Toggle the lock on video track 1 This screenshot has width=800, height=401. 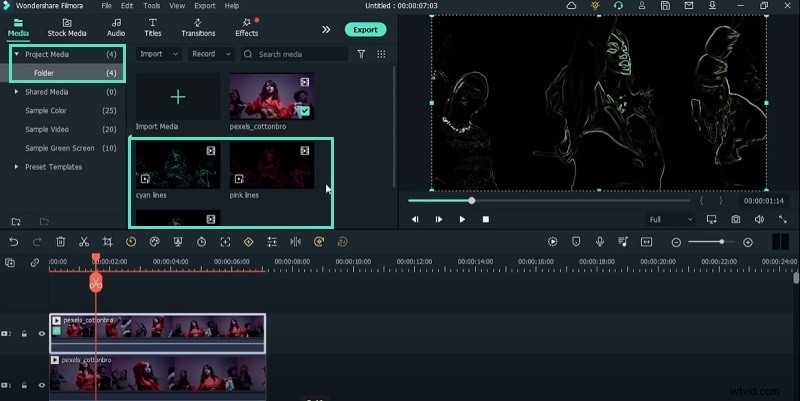[x=25, y=384]
